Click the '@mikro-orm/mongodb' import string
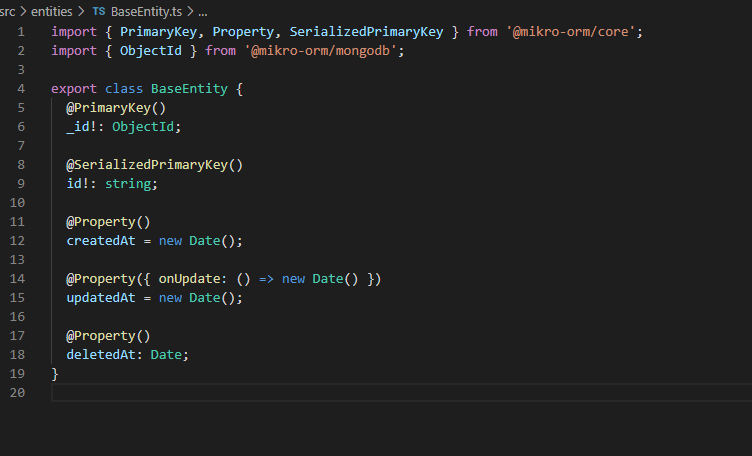Image resolution: width=752 pixels, height=456 pixels. (321, 51)
